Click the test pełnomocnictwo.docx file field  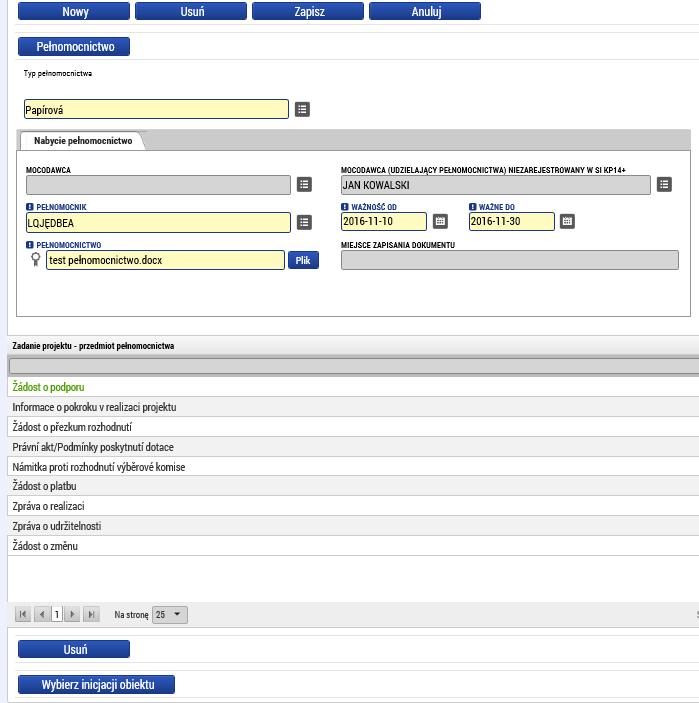click(165, 260)
